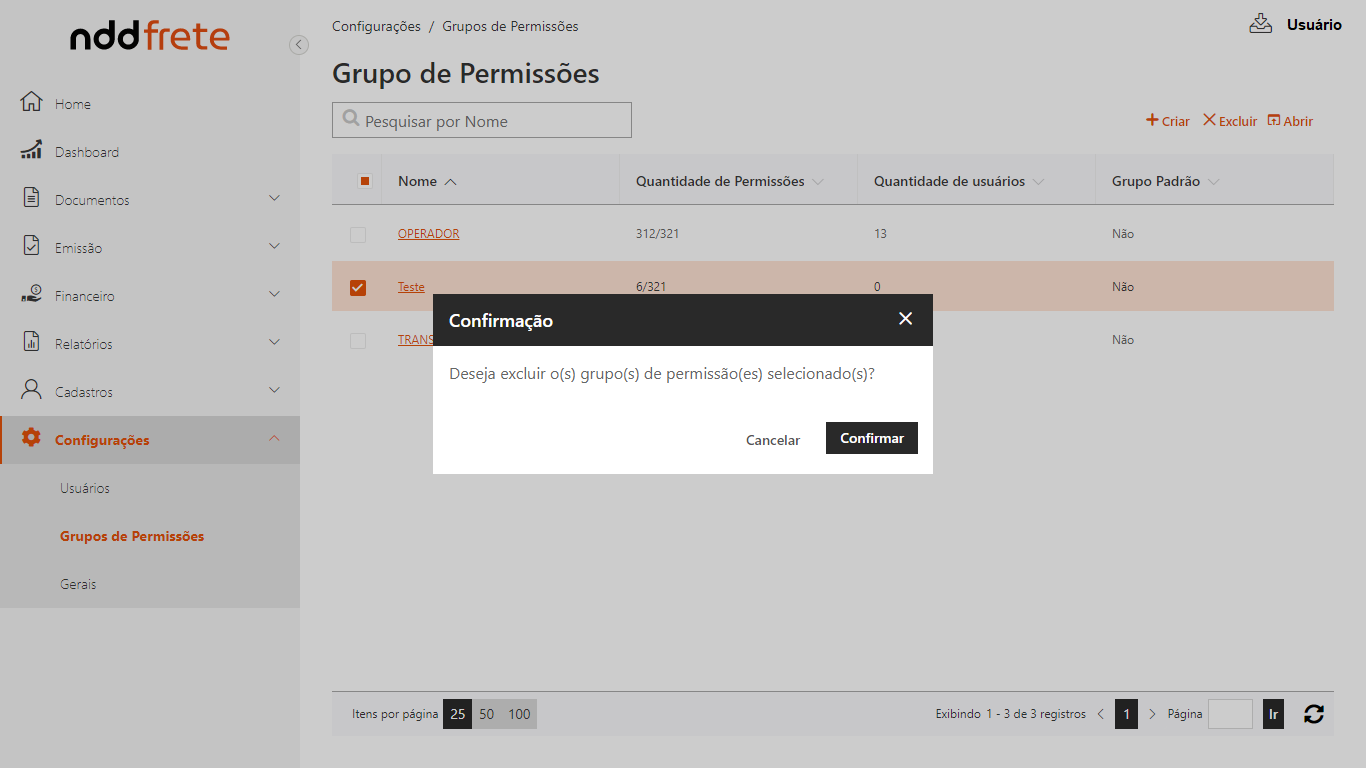This screenshot has width=1366, height=768.
Task: Click the Home house icon in sidebar
Action: [31, 102]
